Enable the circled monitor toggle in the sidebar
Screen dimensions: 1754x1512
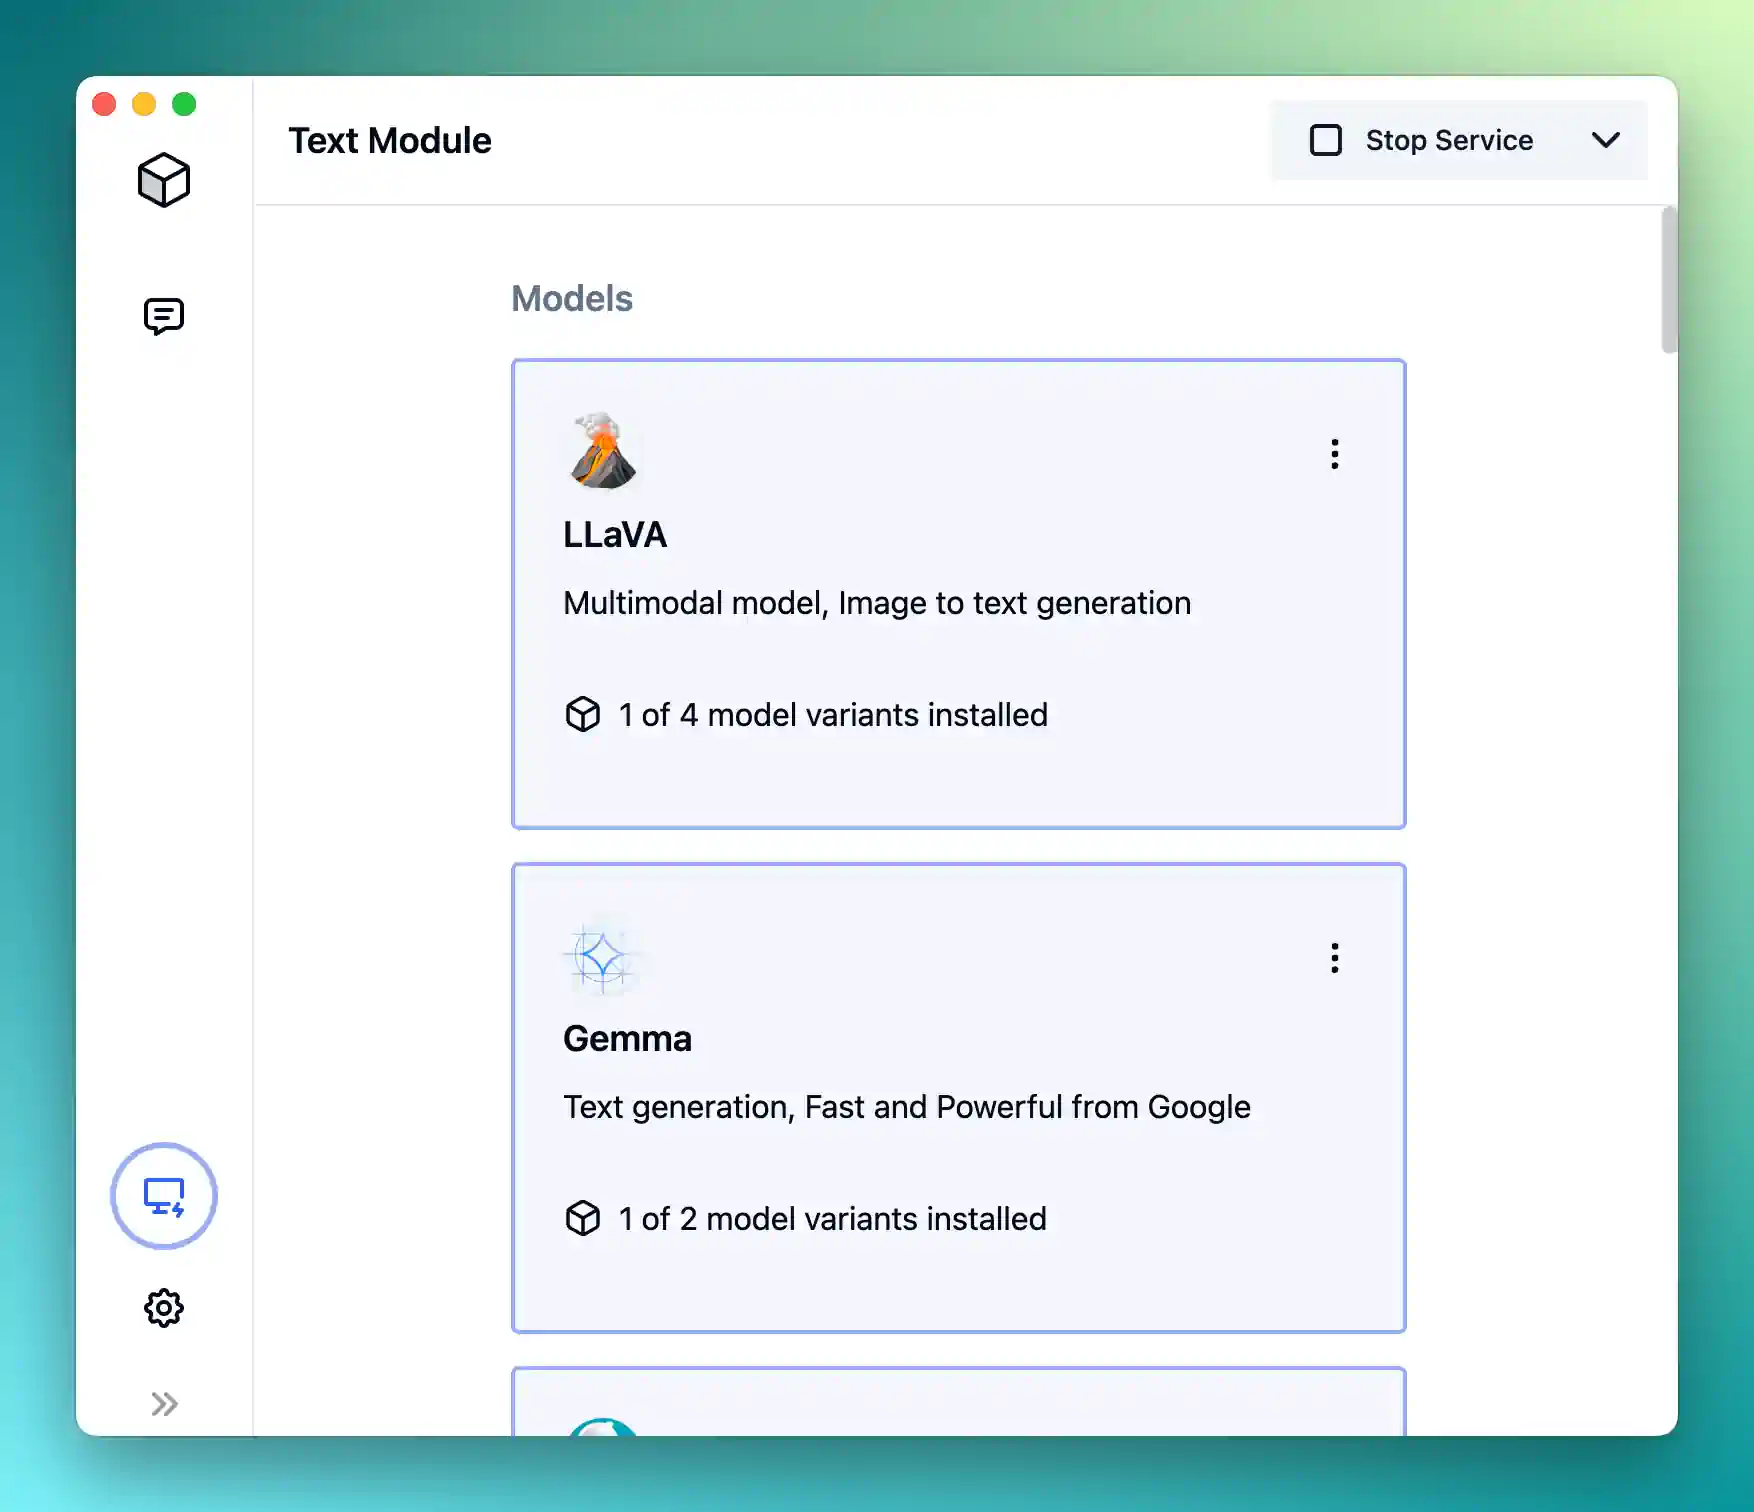(x=163, y=1197)
